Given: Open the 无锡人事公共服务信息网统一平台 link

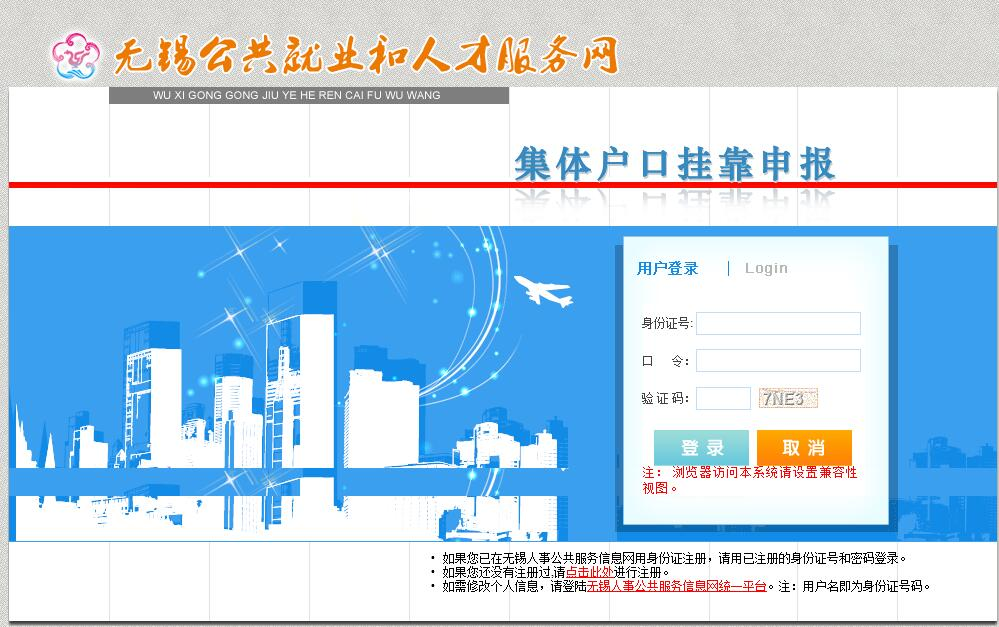Looking at the screenshot, I should click(x=676, y=586).
